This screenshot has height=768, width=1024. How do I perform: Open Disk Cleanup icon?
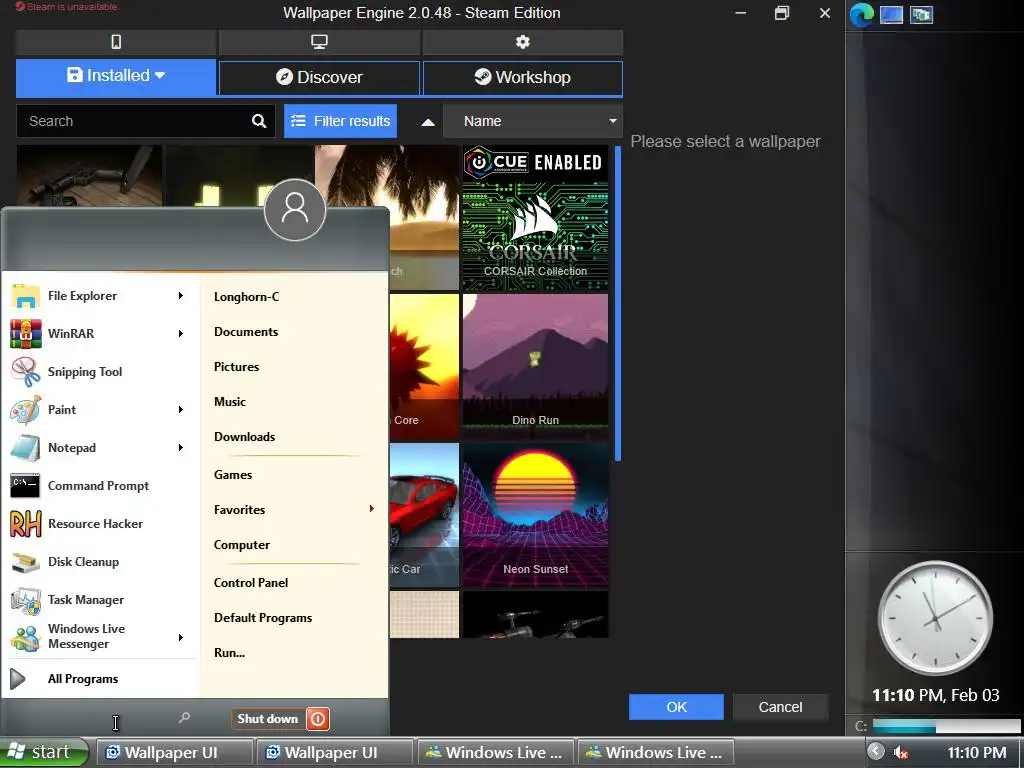coord(25,562)
